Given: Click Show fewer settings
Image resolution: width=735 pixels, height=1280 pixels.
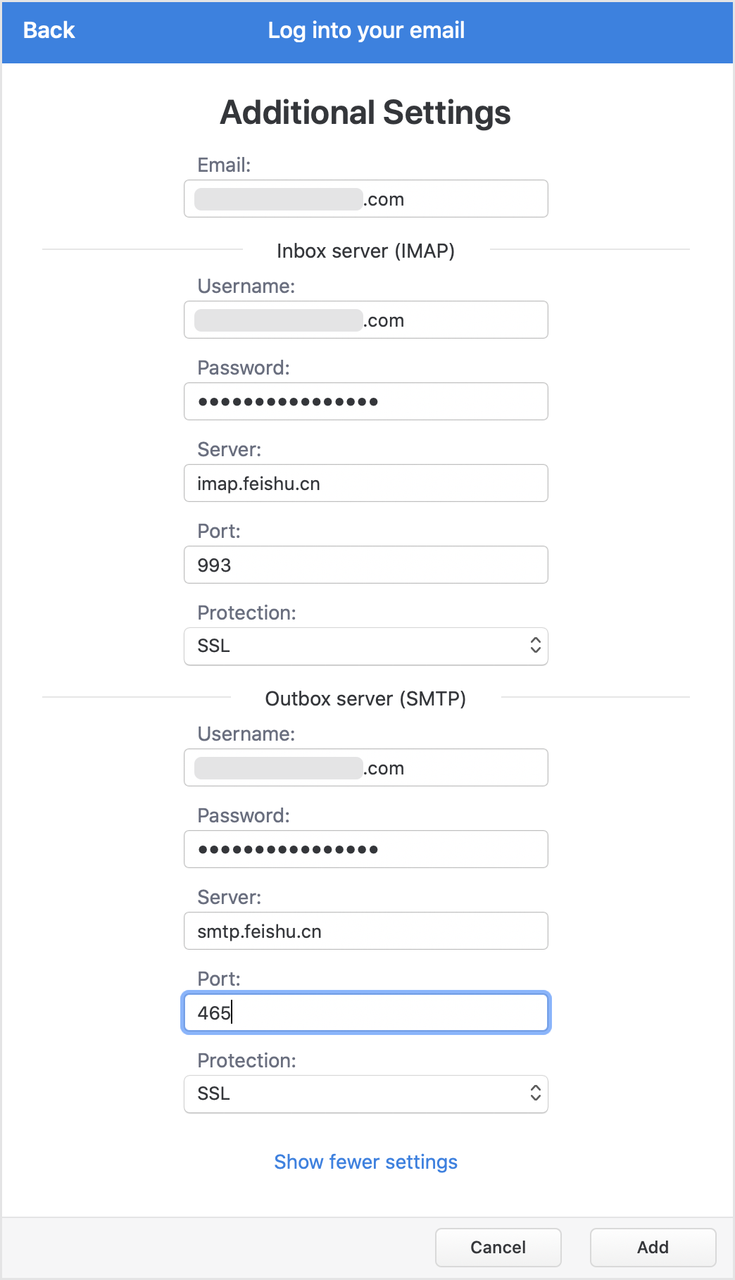Looking at the screenshot, I should coord(365,1162).
